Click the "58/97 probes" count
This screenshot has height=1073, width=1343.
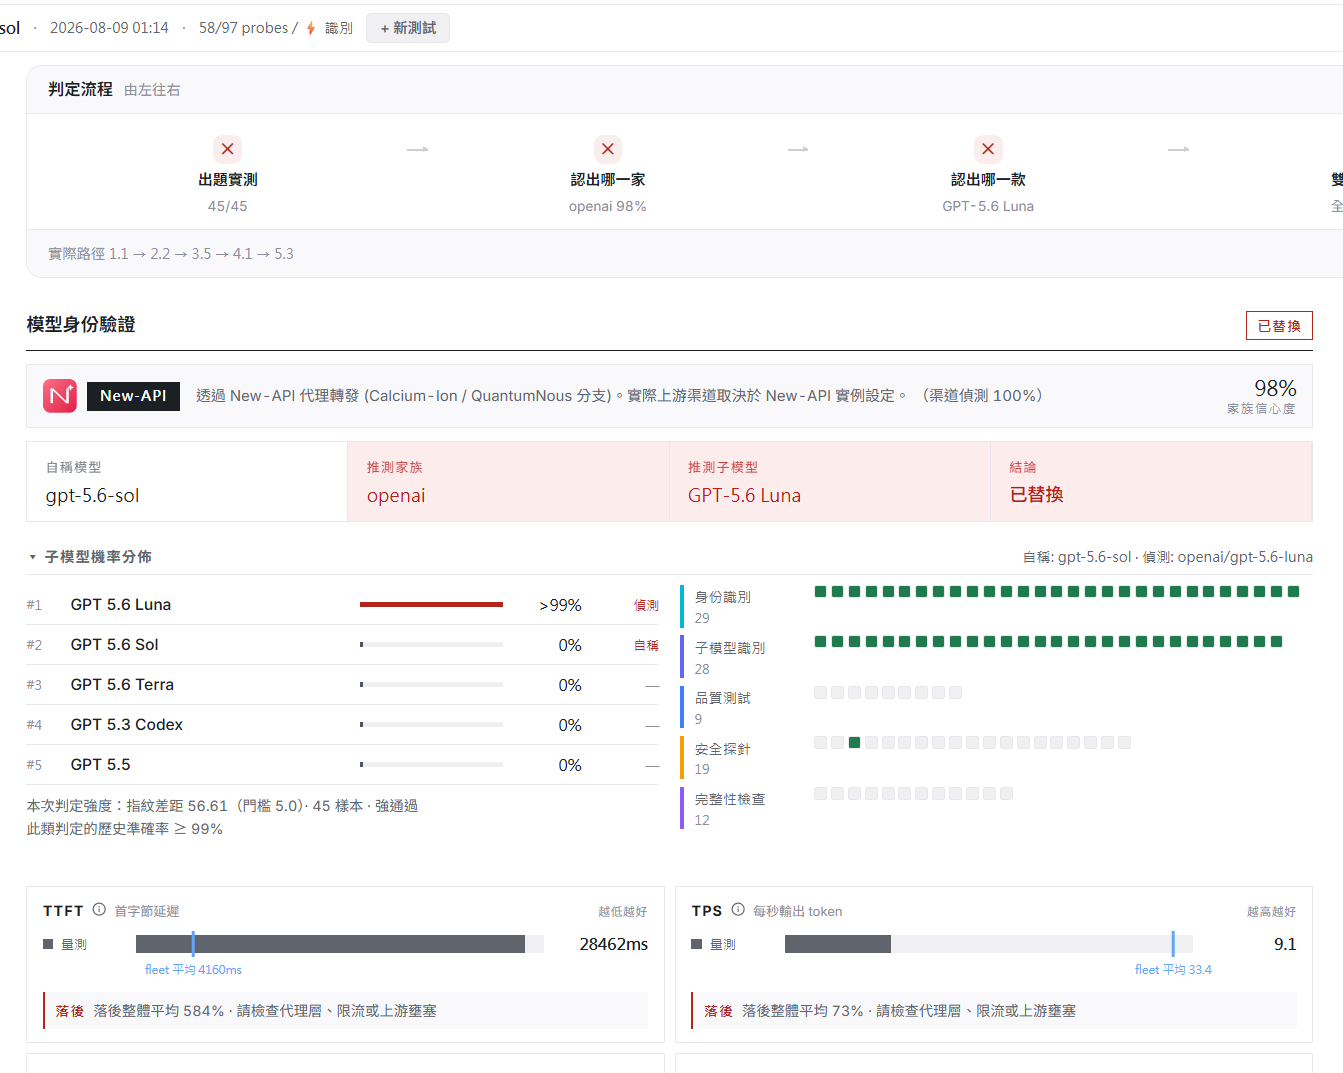click(x=244, y=28)
